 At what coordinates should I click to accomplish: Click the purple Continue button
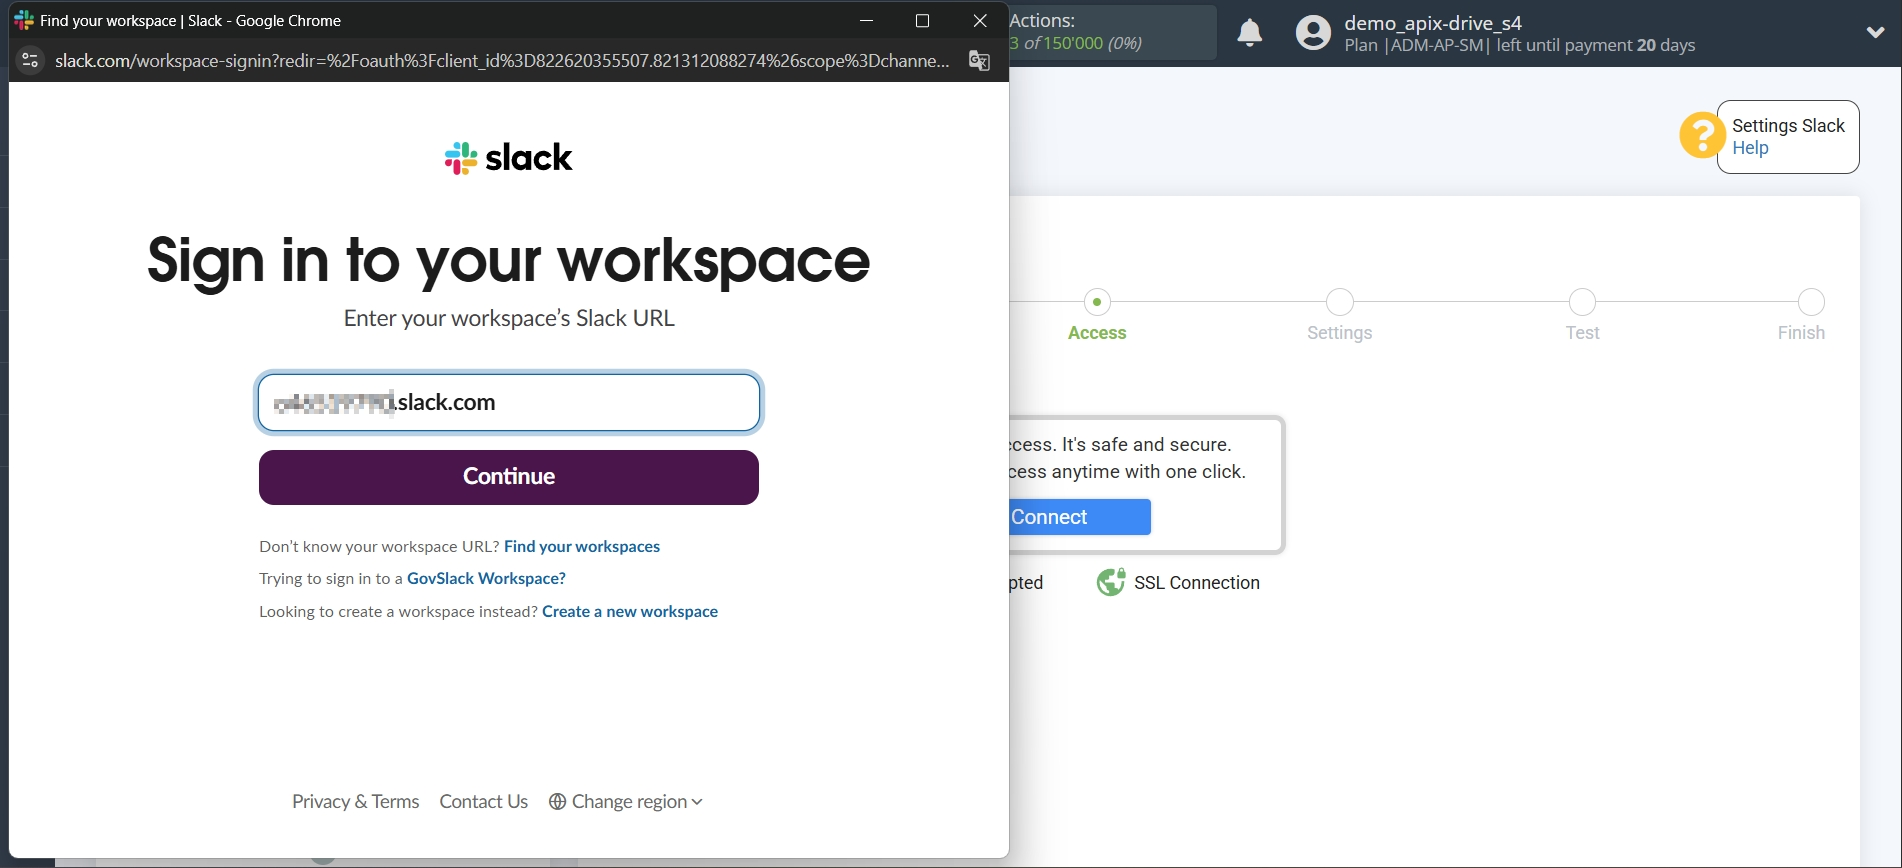tap(509, 477)
